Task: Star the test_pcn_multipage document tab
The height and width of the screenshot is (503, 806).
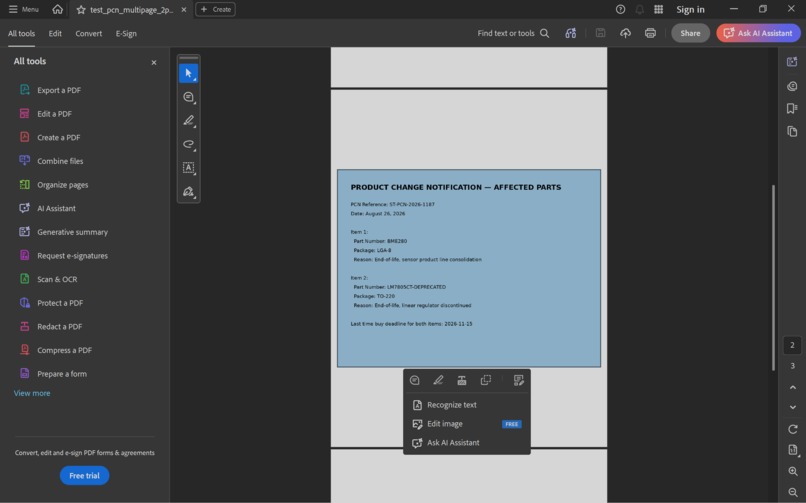Action: pos(81,10)
